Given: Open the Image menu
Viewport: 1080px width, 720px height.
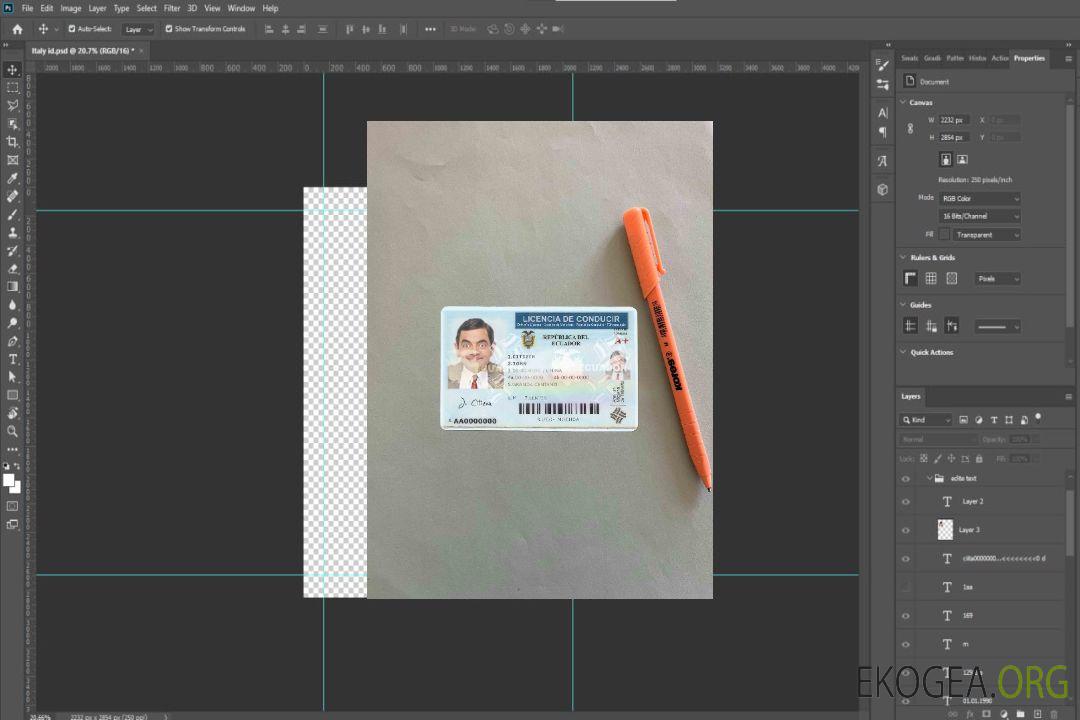Looking at the screenshot, I should pyautogui.click(x=70, y=8).
